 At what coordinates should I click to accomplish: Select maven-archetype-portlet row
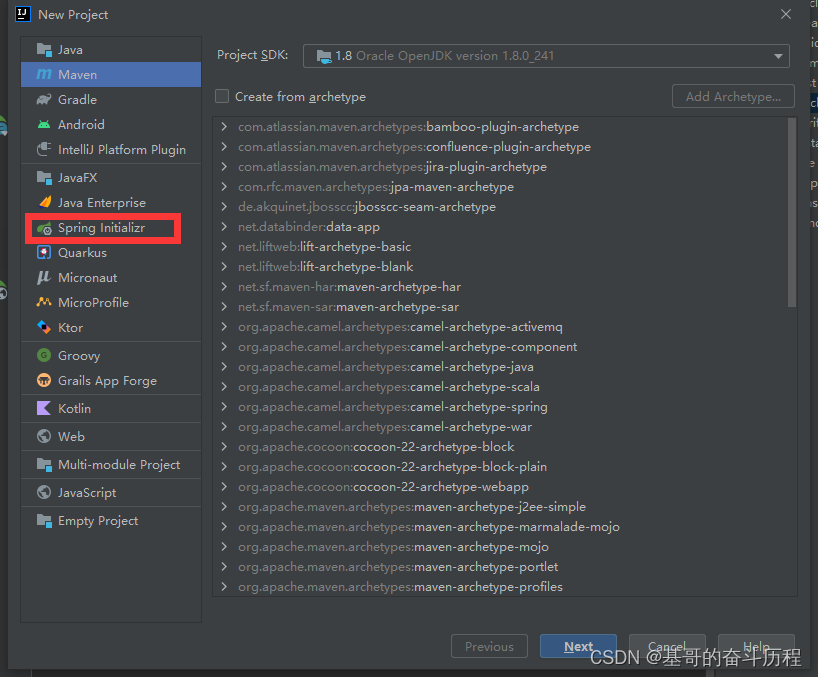tap(501, 566)
